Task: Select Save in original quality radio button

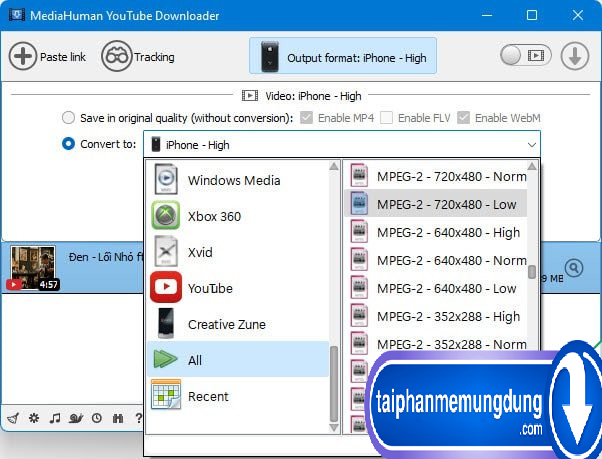Action: [x=68, y=118]
